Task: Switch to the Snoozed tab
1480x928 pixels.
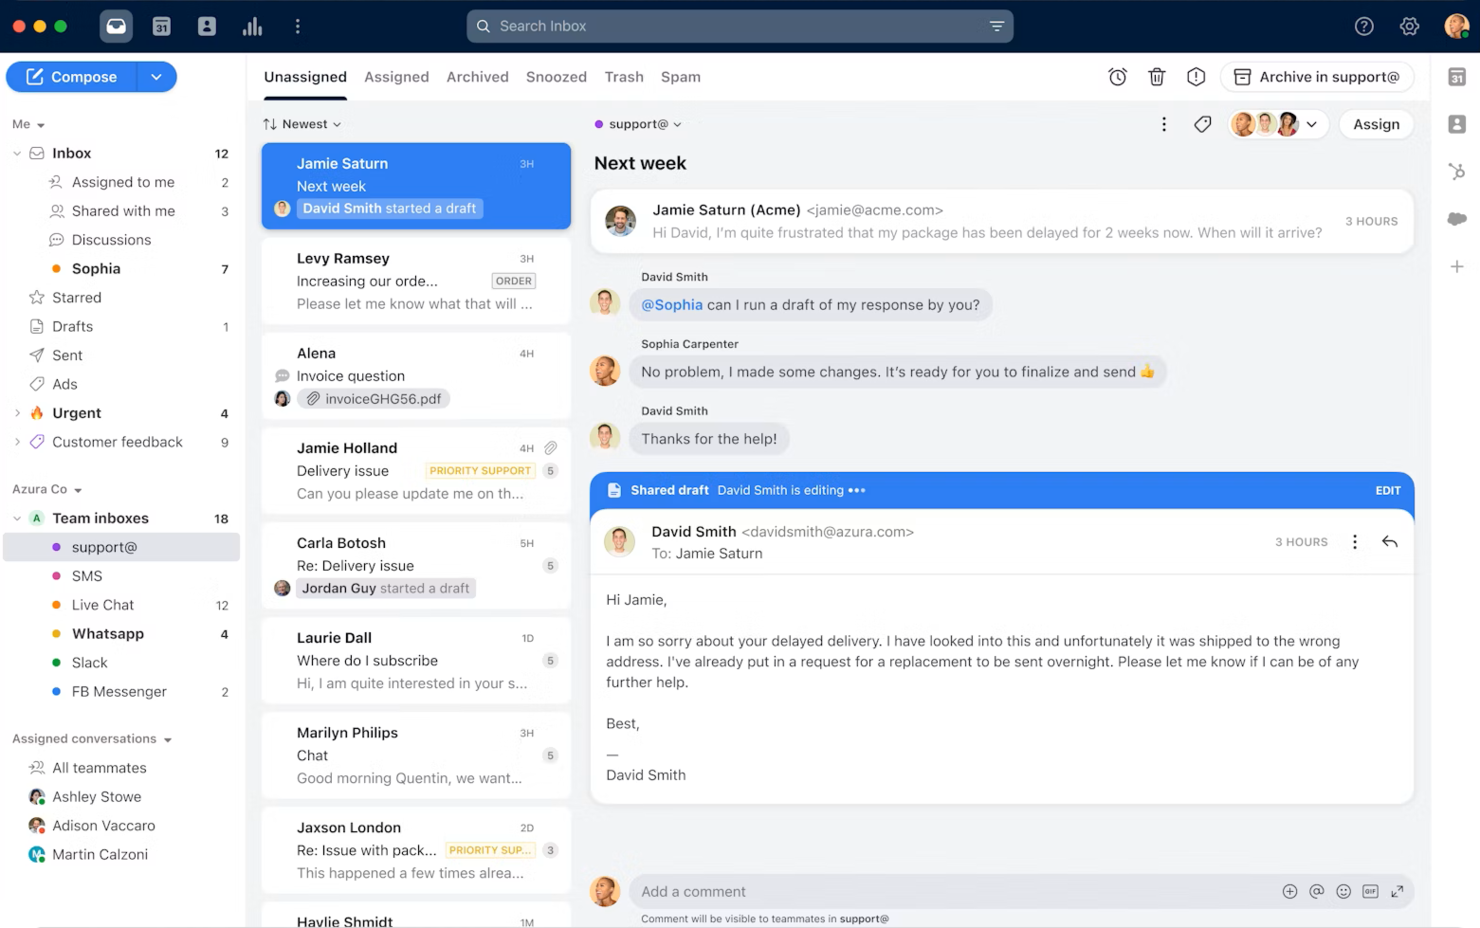Action: pyautogui.click(x=556, y=77)
